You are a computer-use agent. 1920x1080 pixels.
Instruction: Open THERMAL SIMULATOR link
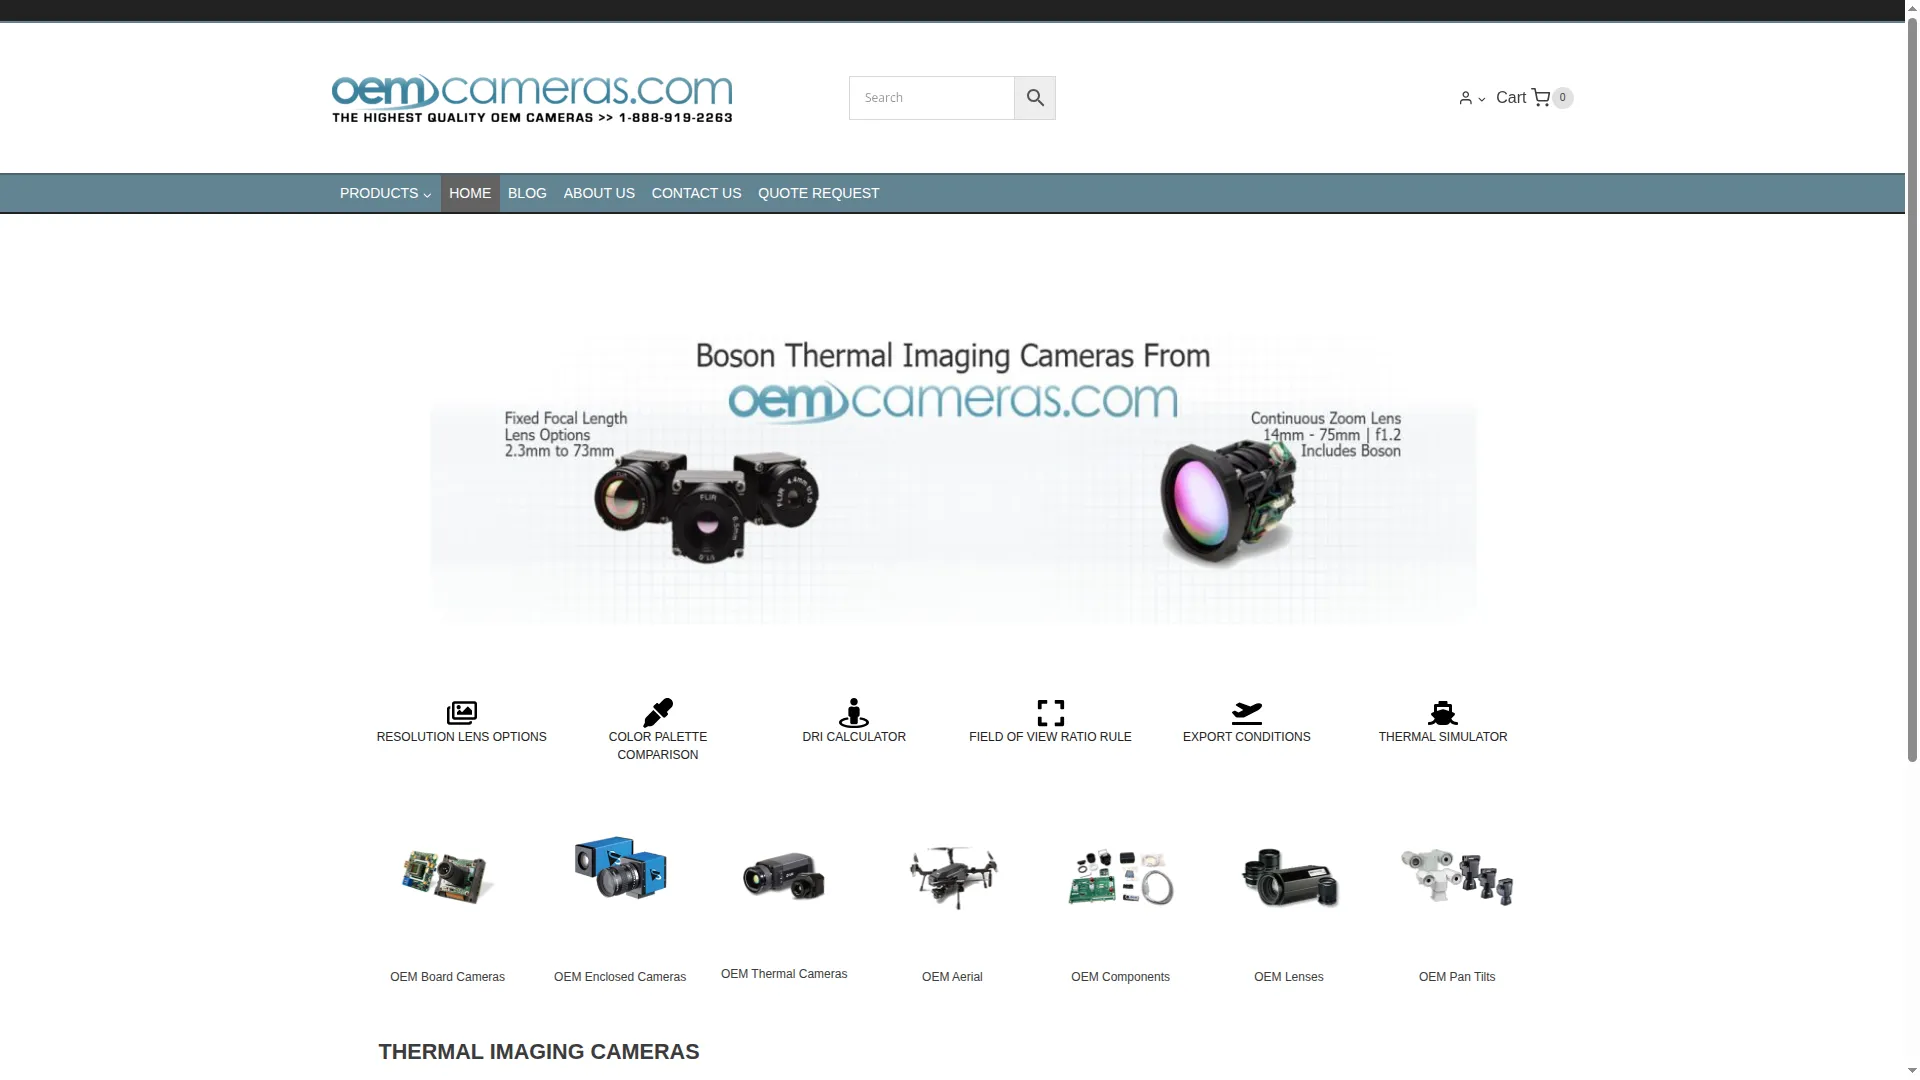(x=1443, y=737)
